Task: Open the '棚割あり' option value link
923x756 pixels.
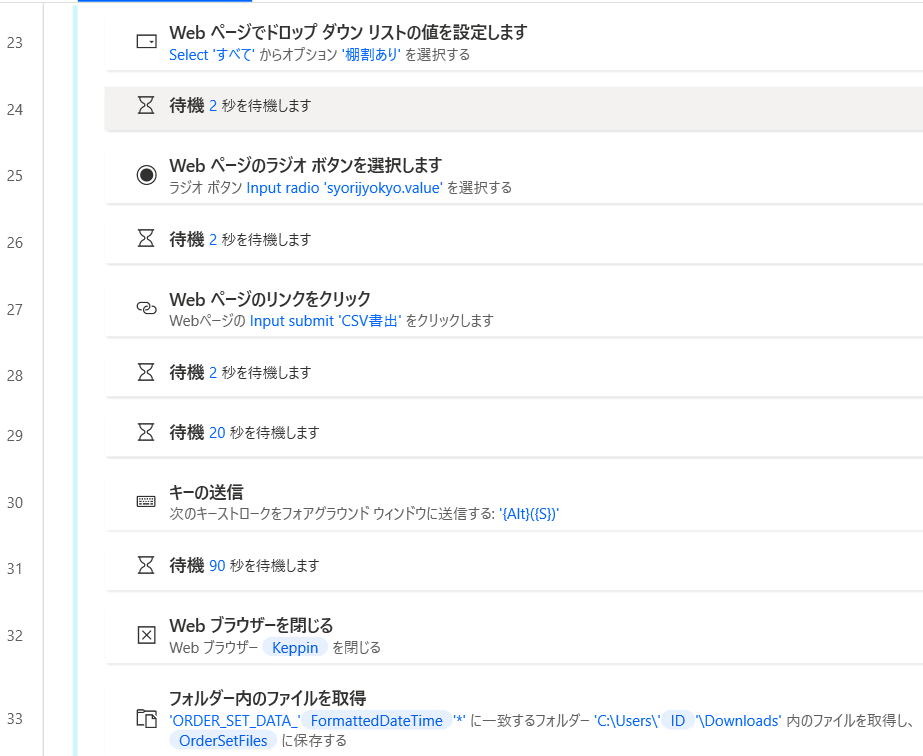Action: tap(371, 55)
